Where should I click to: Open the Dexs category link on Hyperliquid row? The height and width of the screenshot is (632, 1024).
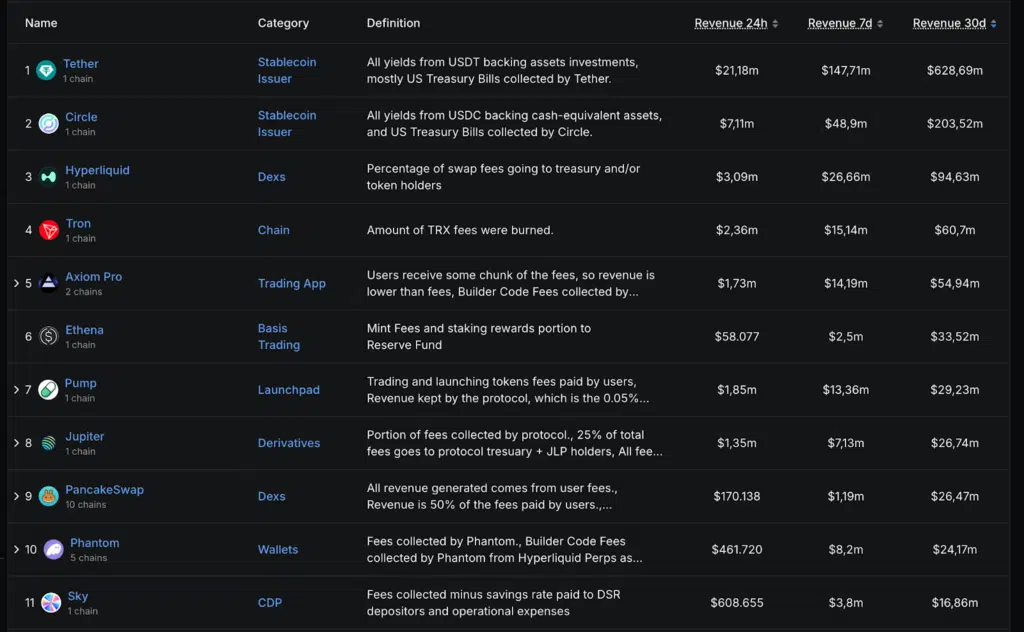click(271, 176)
